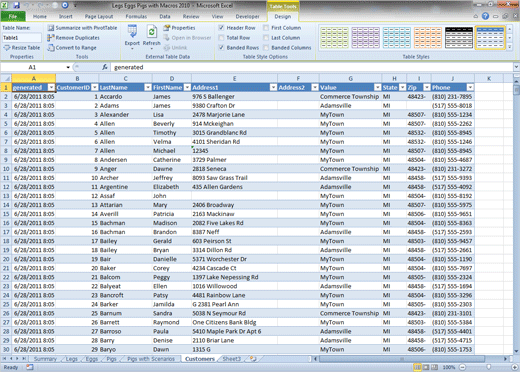Image resolution: width=520 pixels, height=372 pixels.
Task: Open the generated column filter dropdown
Action: pyautogui.click(x=51, y=87)
